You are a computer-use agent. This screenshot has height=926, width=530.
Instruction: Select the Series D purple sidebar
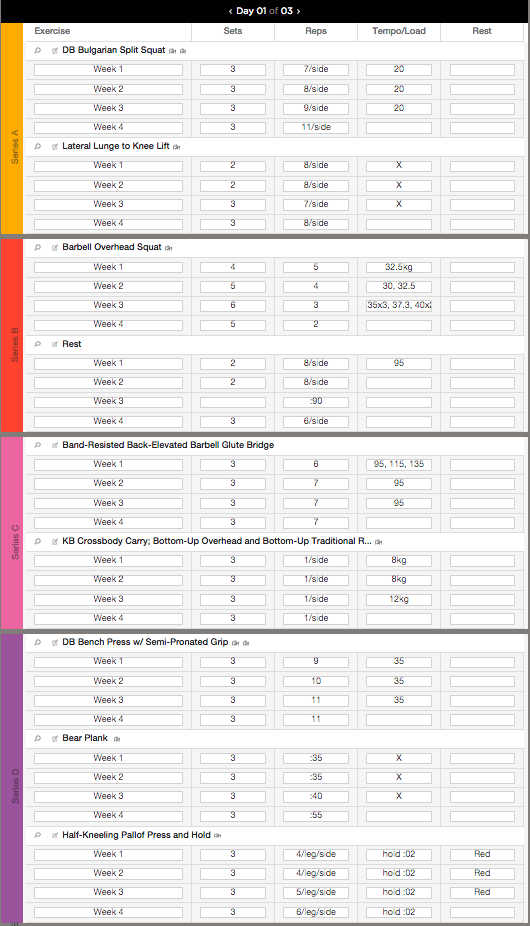12,778
